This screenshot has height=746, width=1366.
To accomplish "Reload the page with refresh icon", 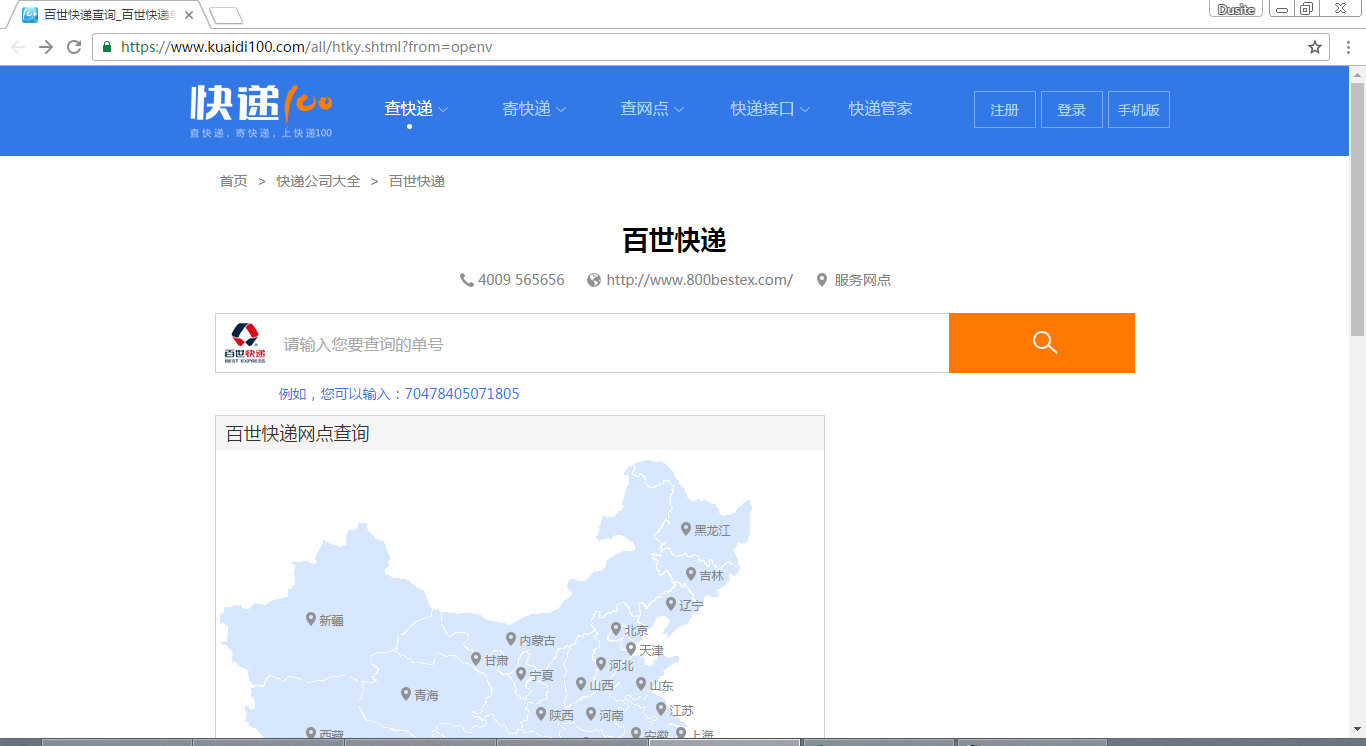I will [x=74, y=47].
